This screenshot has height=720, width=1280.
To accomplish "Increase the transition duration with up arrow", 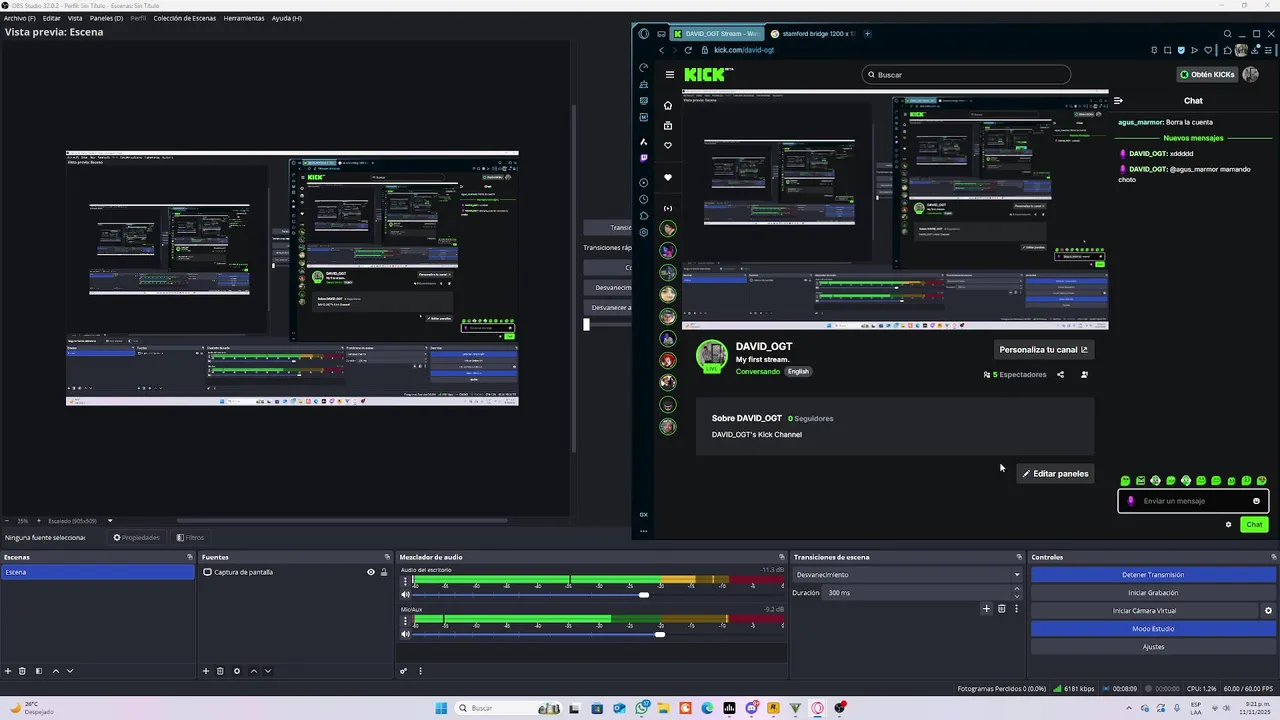I will point(1017,589).
